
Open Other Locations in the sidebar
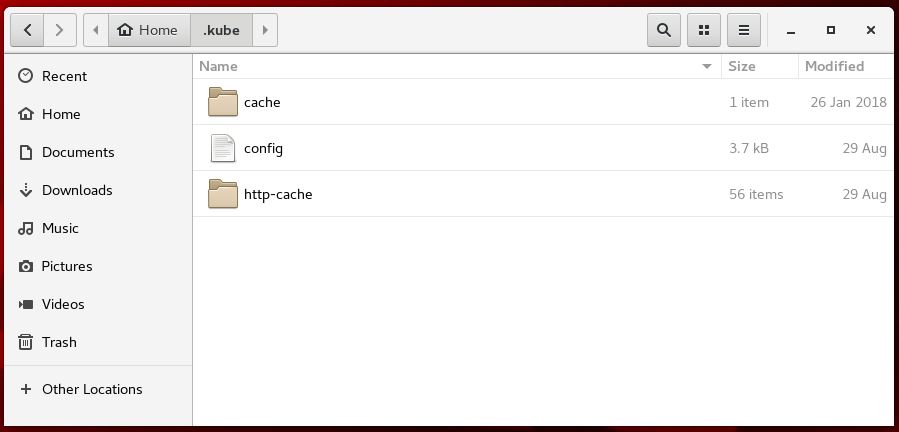pyautogui.click(x=92, y=389)
